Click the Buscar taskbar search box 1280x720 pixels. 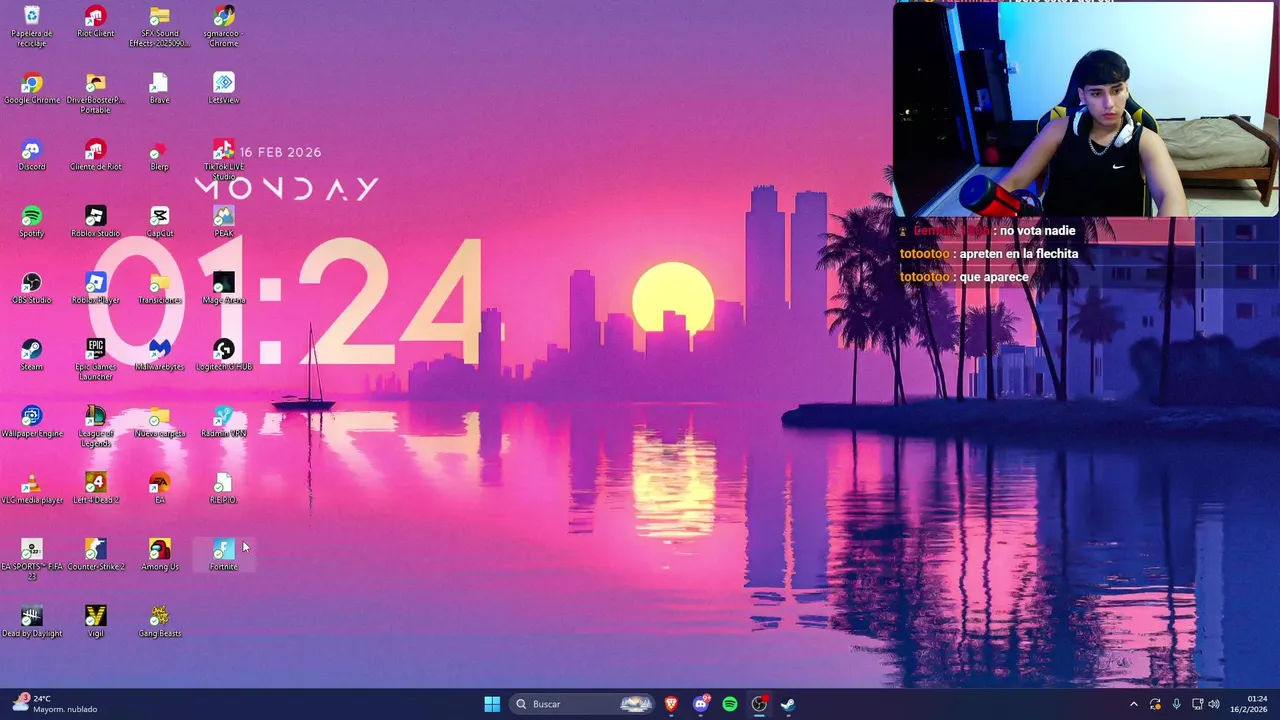pos(584,704)
